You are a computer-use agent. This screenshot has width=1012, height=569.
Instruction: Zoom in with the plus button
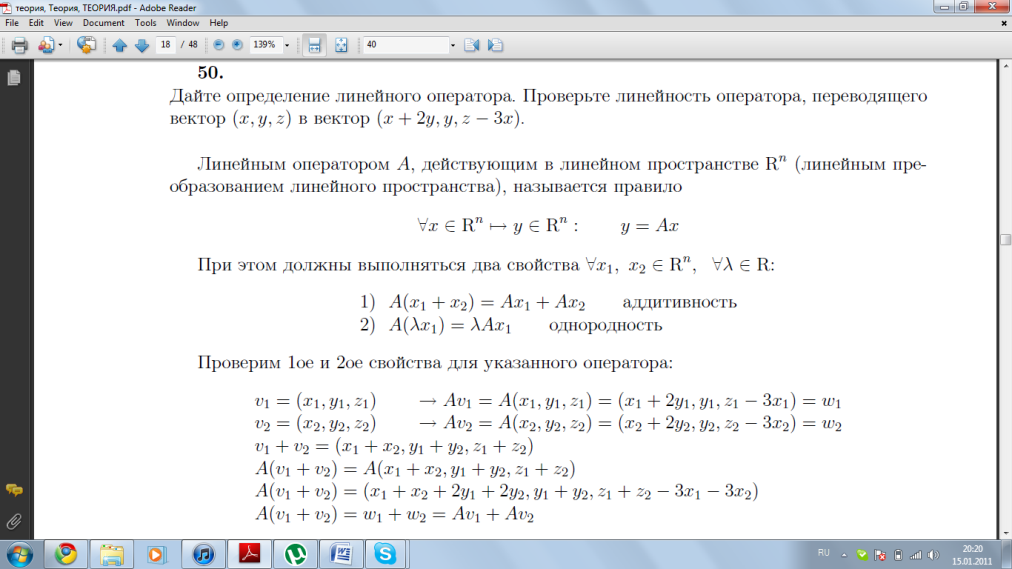[x=238, y=45]
